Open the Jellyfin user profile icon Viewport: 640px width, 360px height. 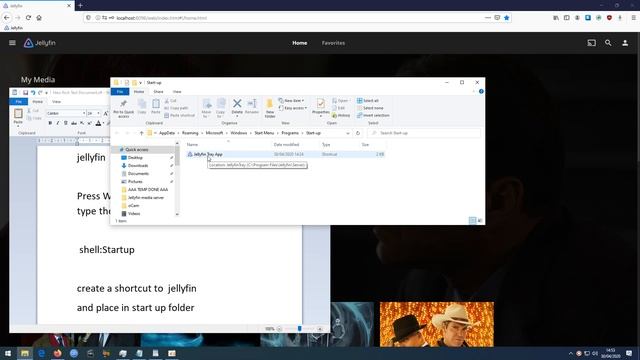point(625,42)
